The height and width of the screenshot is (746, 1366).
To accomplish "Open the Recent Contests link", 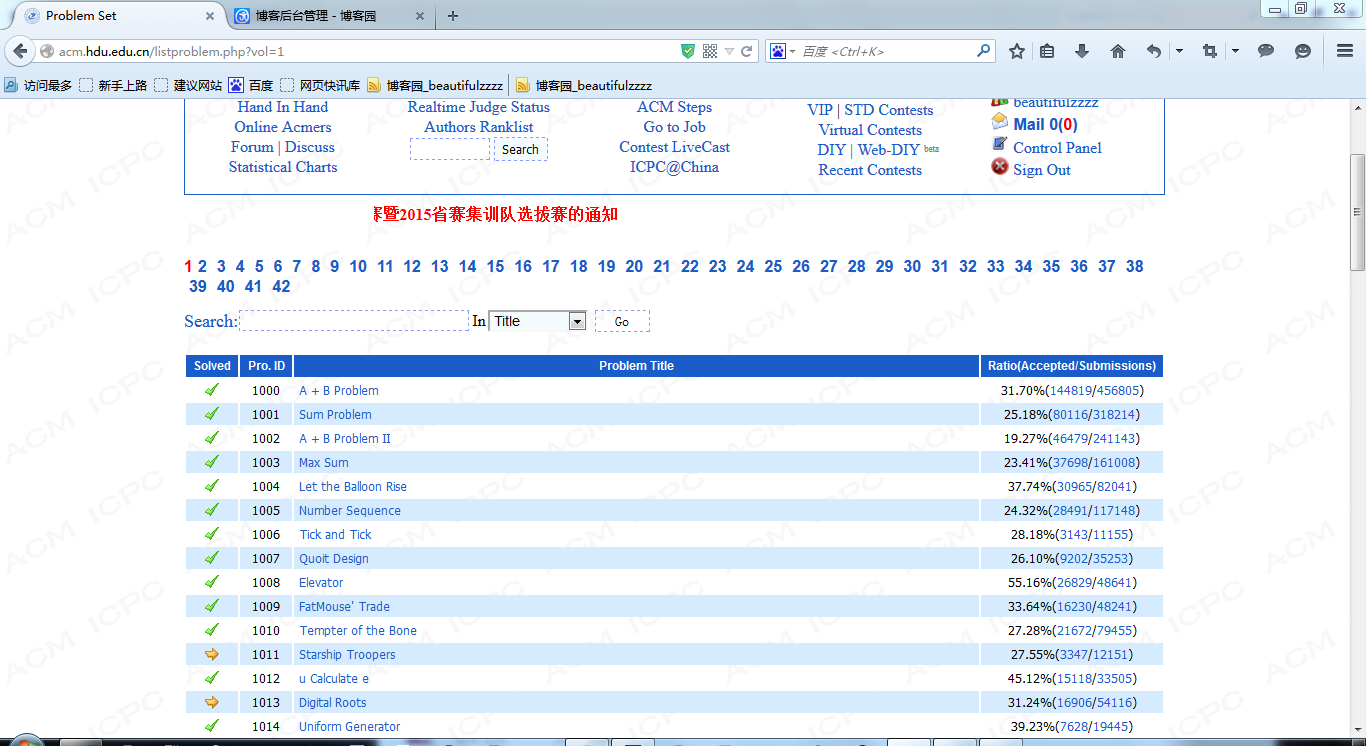I will point(870,170).
